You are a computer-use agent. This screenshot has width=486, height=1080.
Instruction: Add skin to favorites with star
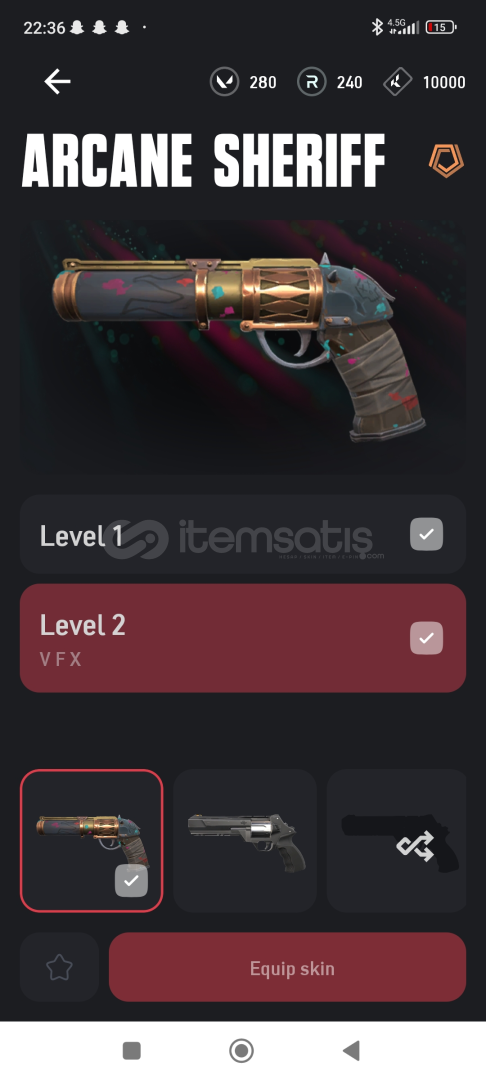(59, 967)
